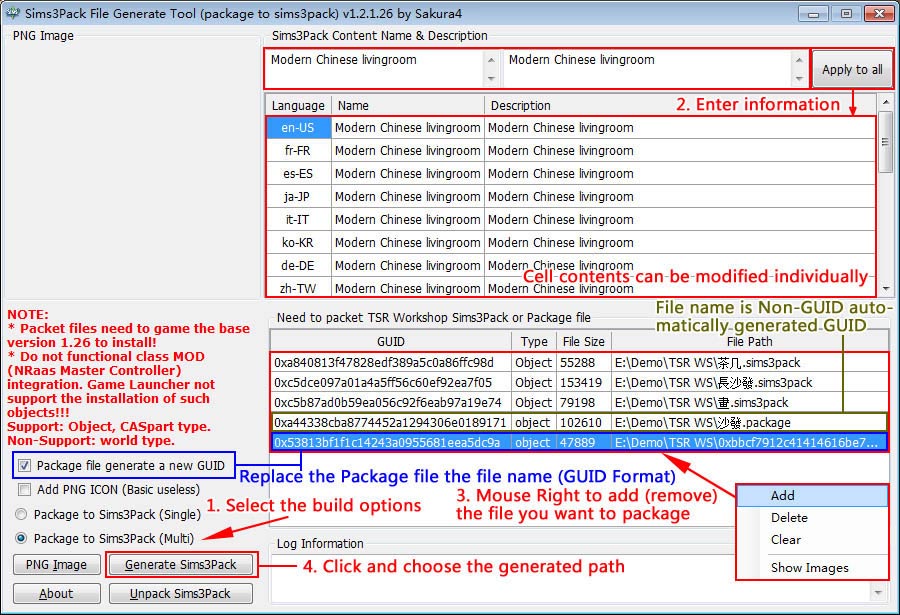
Task: Click language table scrollbar up arrow
Action: pyautogui.click(x=886, y=102)
